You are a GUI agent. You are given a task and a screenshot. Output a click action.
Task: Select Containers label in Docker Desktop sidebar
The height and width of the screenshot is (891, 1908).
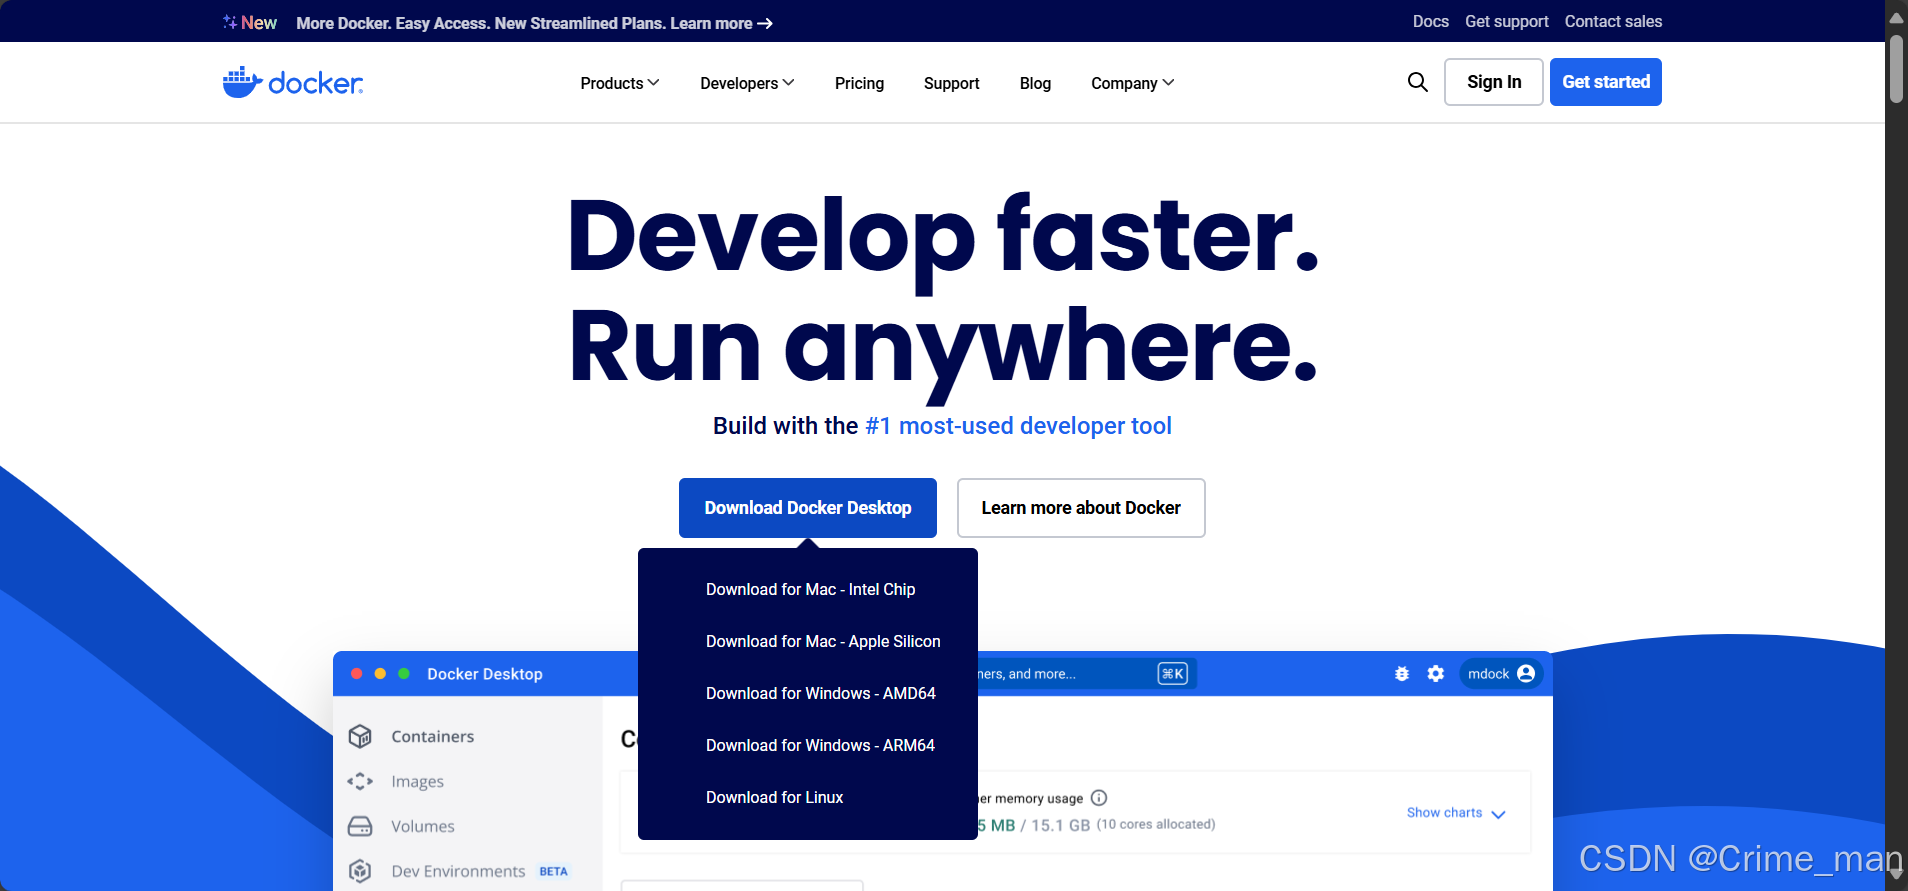433,736
